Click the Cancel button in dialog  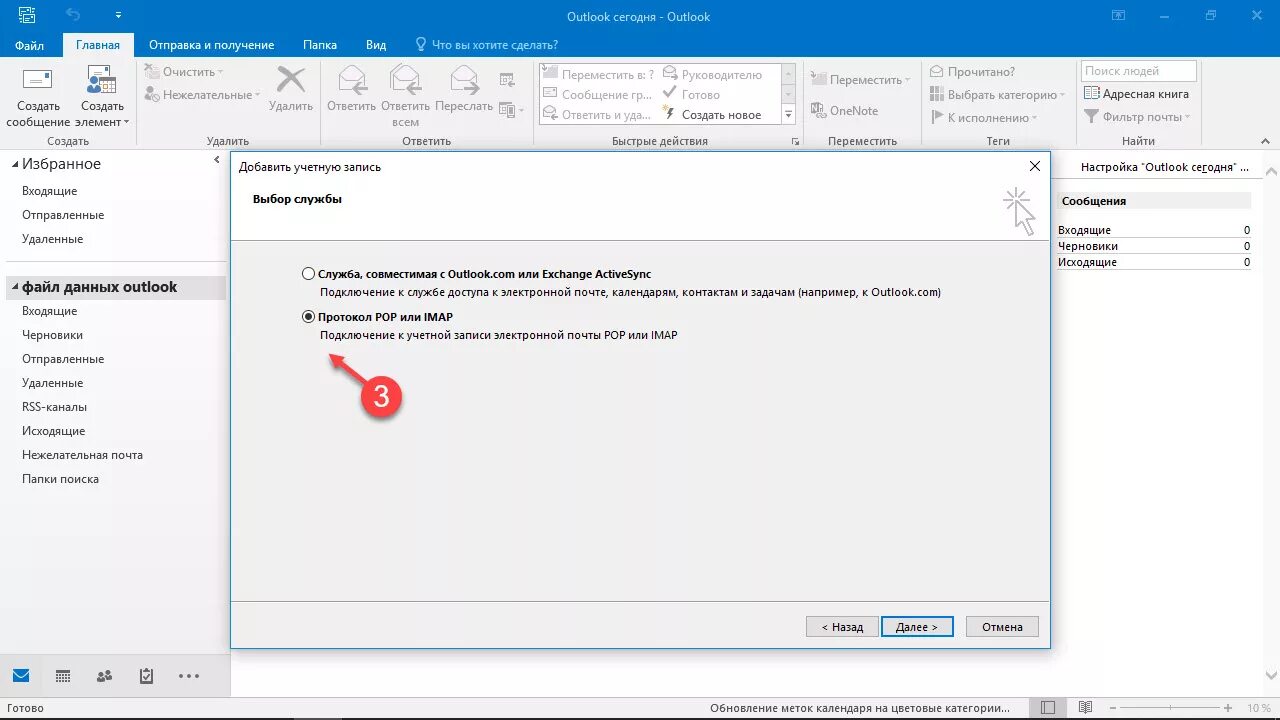tap(1002, 627)
